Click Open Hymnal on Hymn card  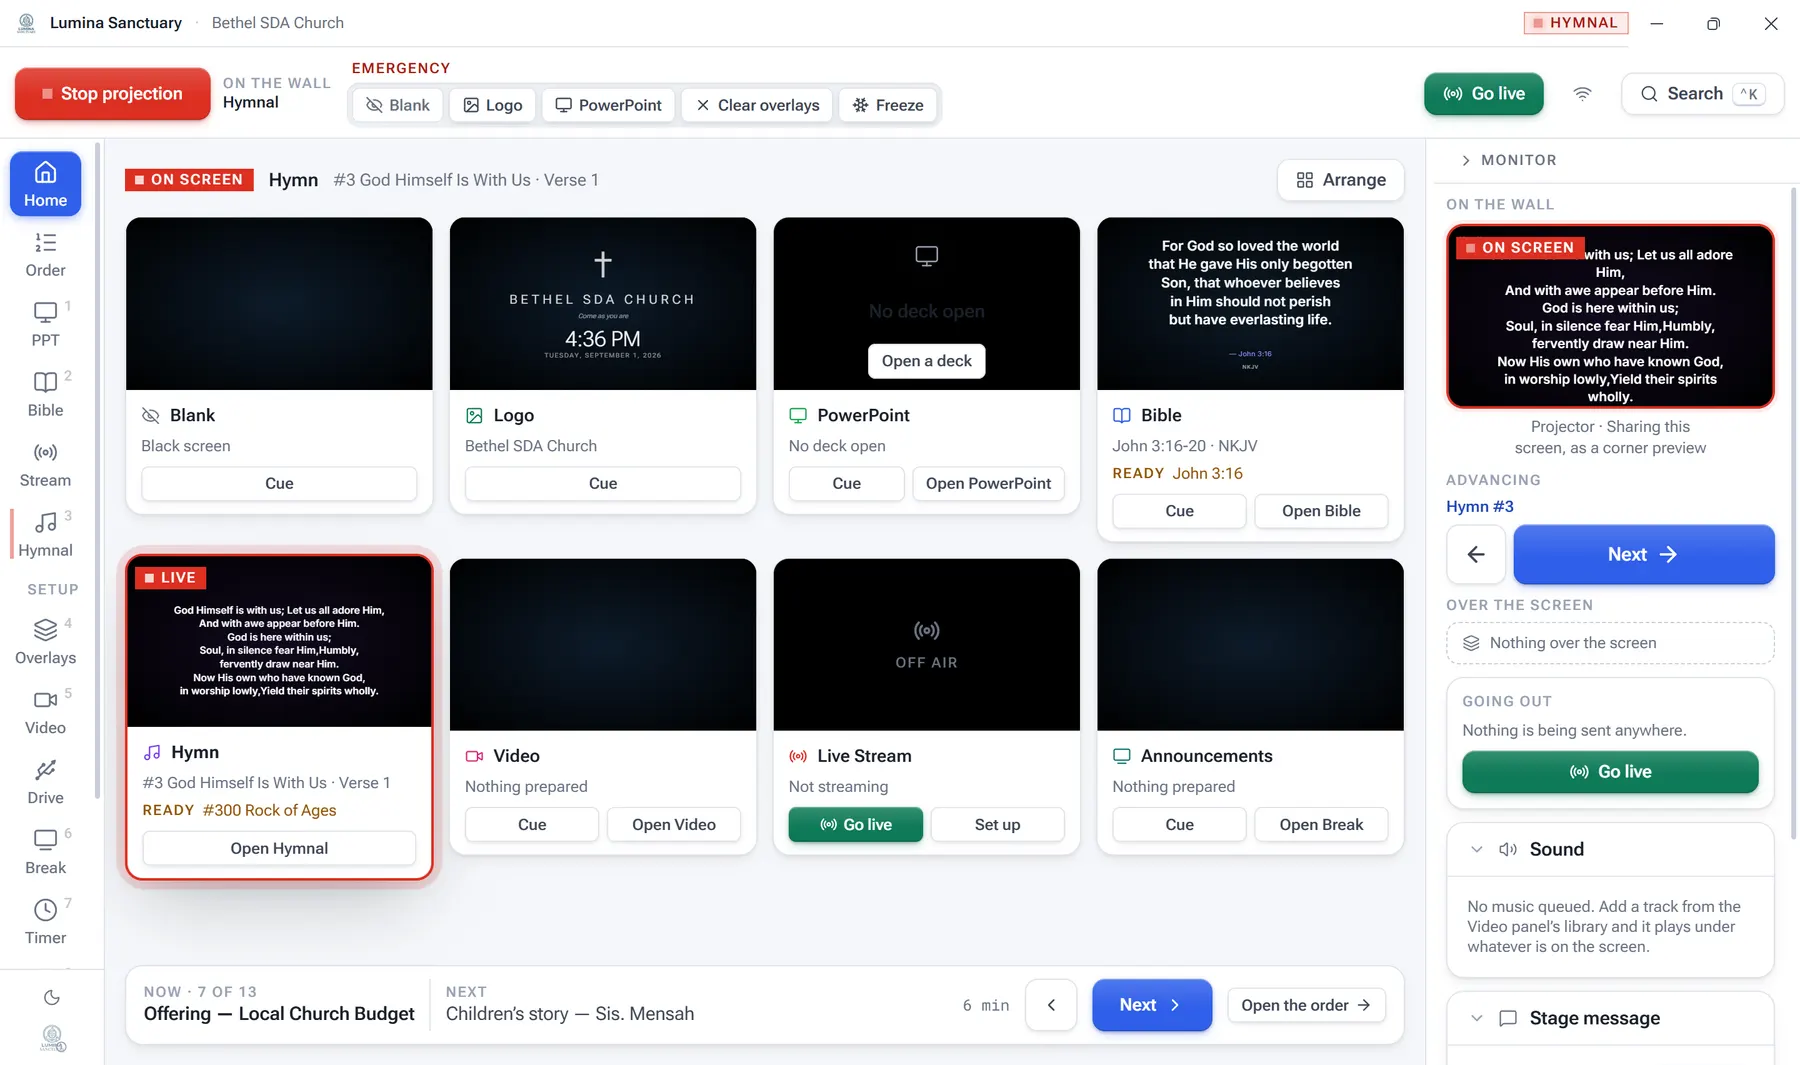tap(279, 848)
